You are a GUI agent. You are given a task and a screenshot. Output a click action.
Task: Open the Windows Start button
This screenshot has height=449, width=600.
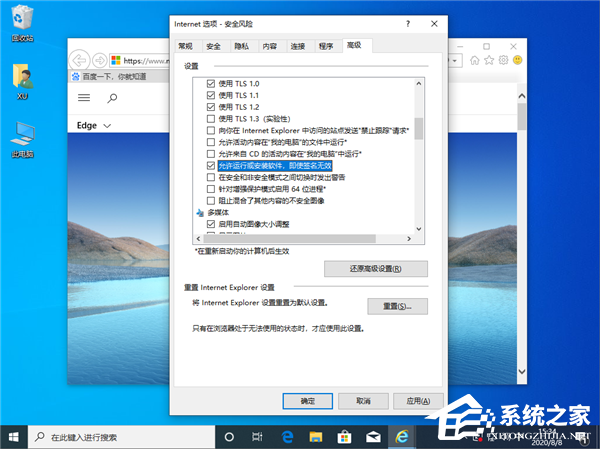click(14, 437)
